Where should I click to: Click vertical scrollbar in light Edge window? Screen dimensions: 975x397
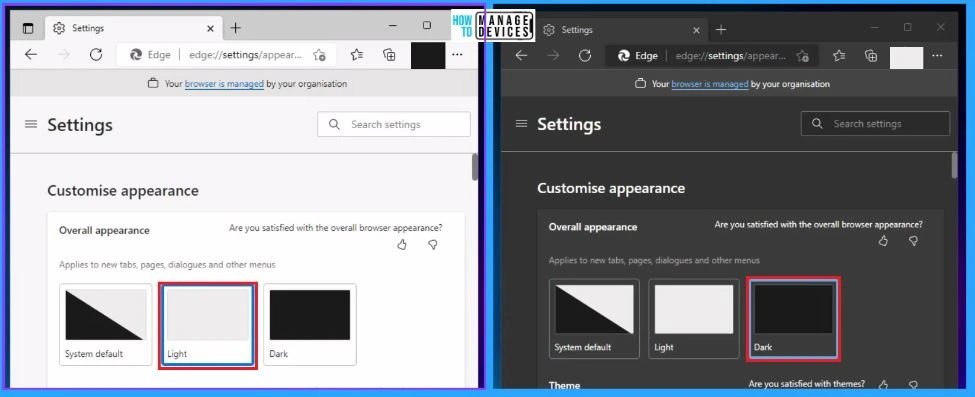[x=474, y=167]
